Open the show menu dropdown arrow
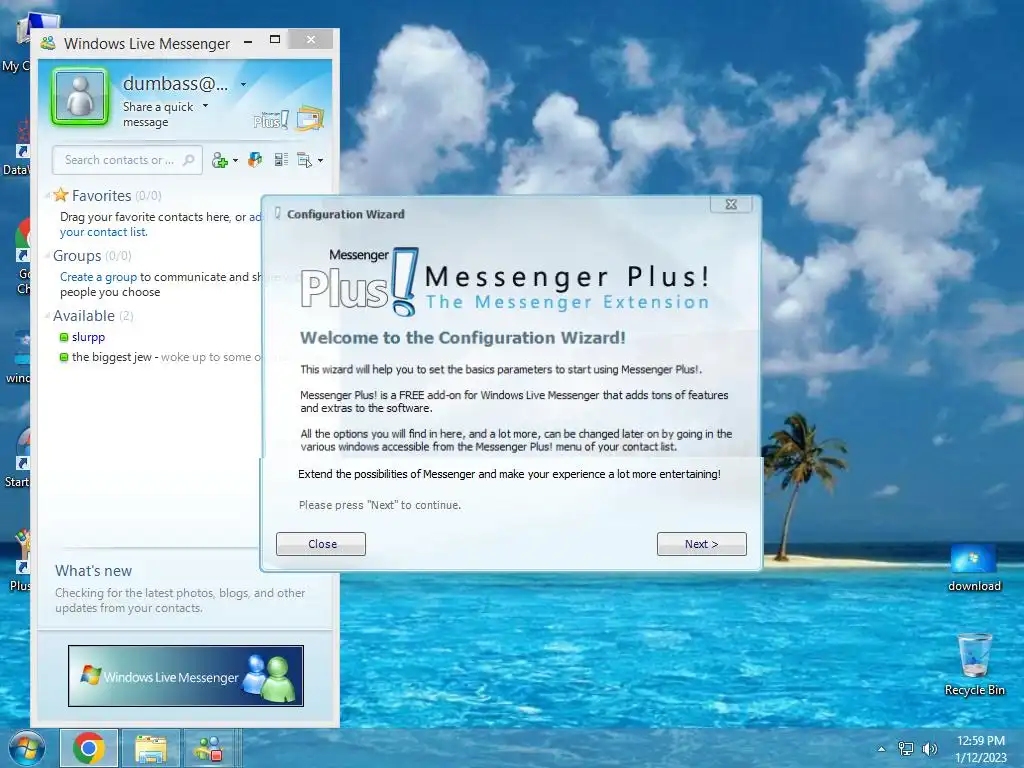Screen dimensions: 1024x768 [321, 161]
